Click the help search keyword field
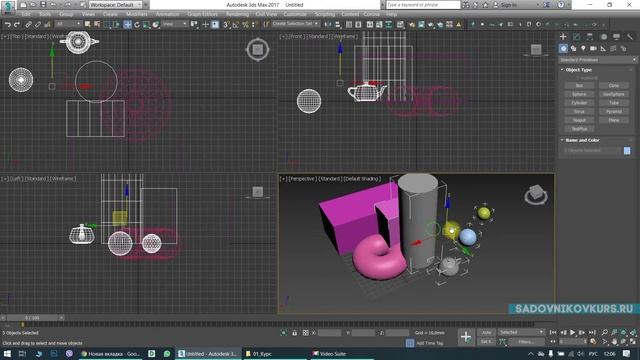 [x=422, y=5]
